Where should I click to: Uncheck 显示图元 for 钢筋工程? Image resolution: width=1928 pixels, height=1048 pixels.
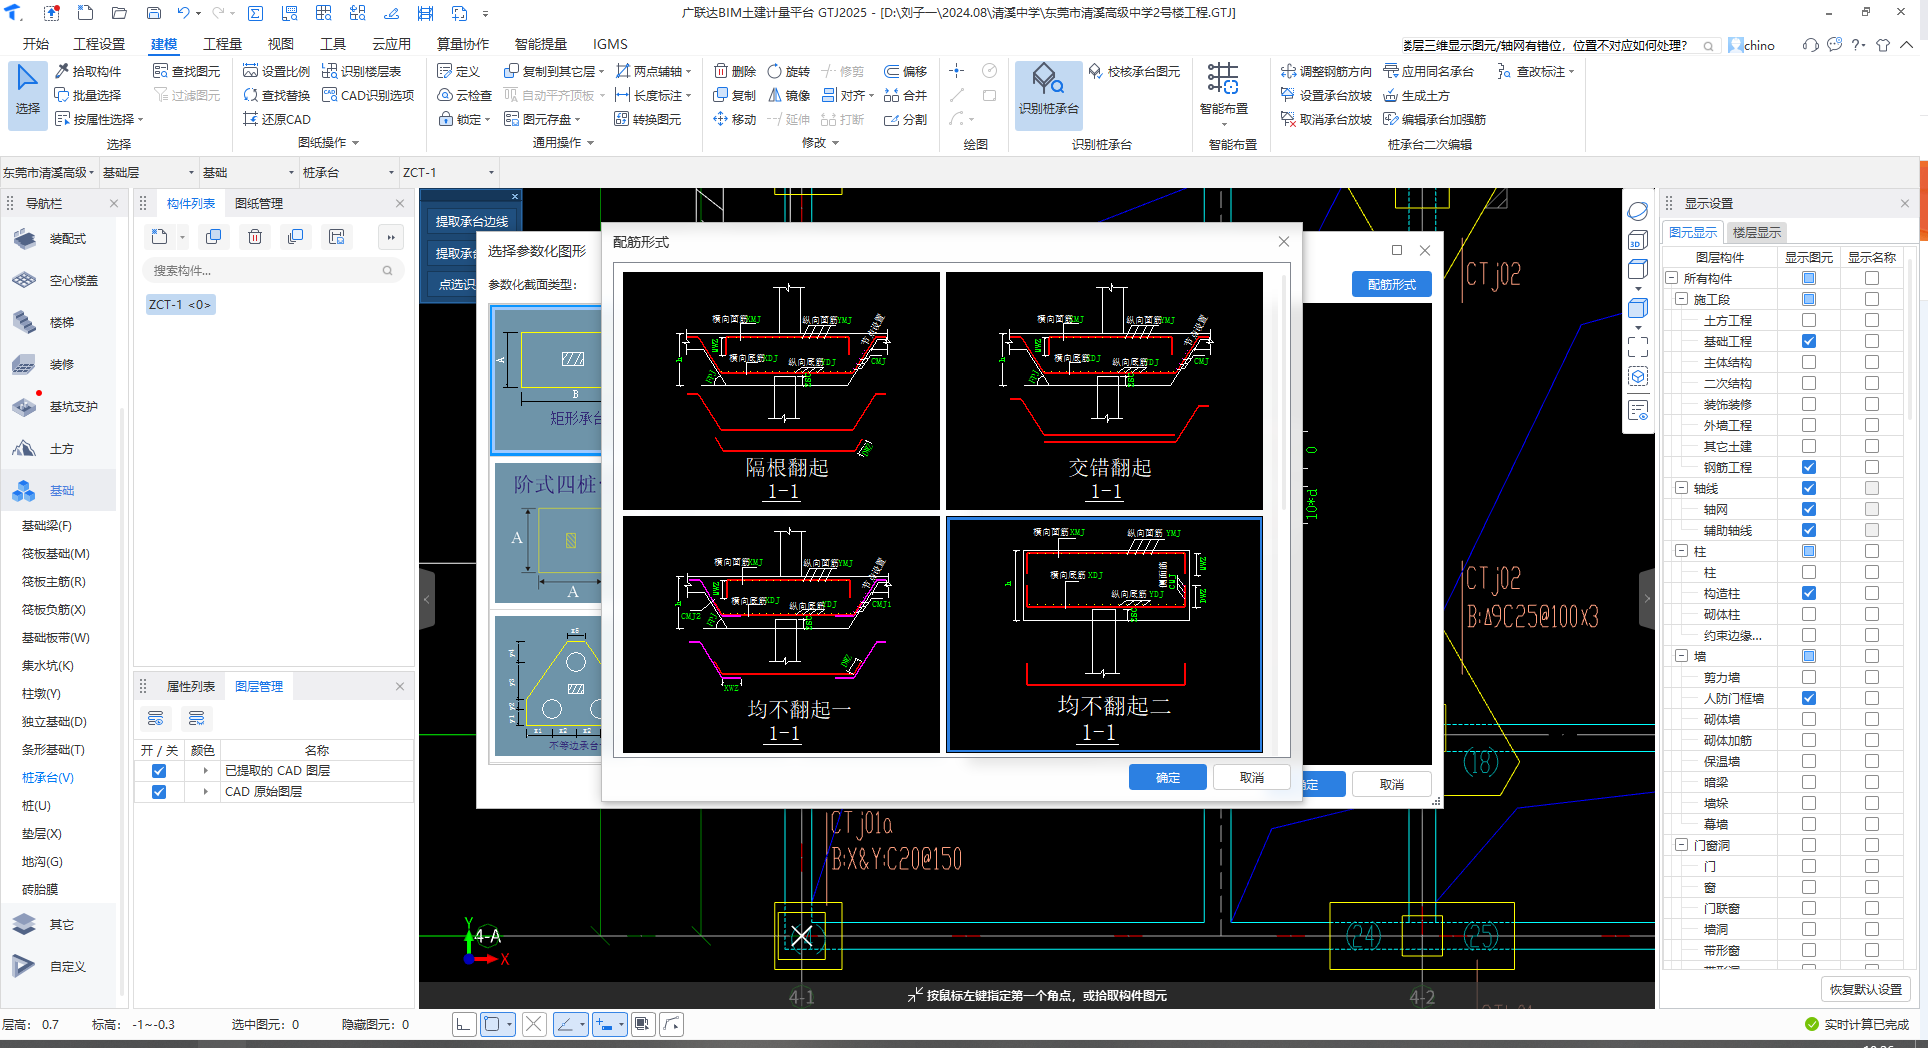[x=1809, y=467]
